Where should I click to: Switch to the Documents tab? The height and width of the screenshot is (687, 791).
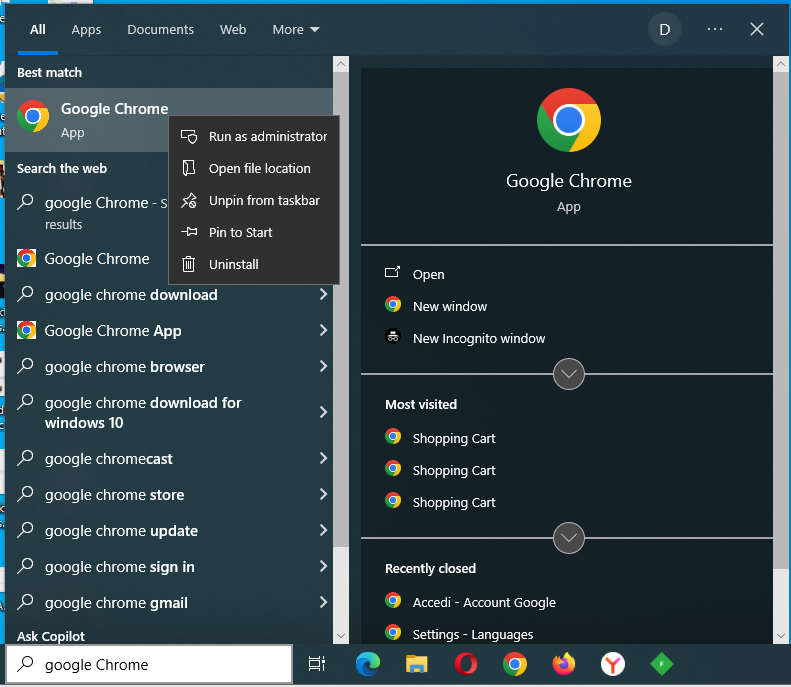pos(160,30)
